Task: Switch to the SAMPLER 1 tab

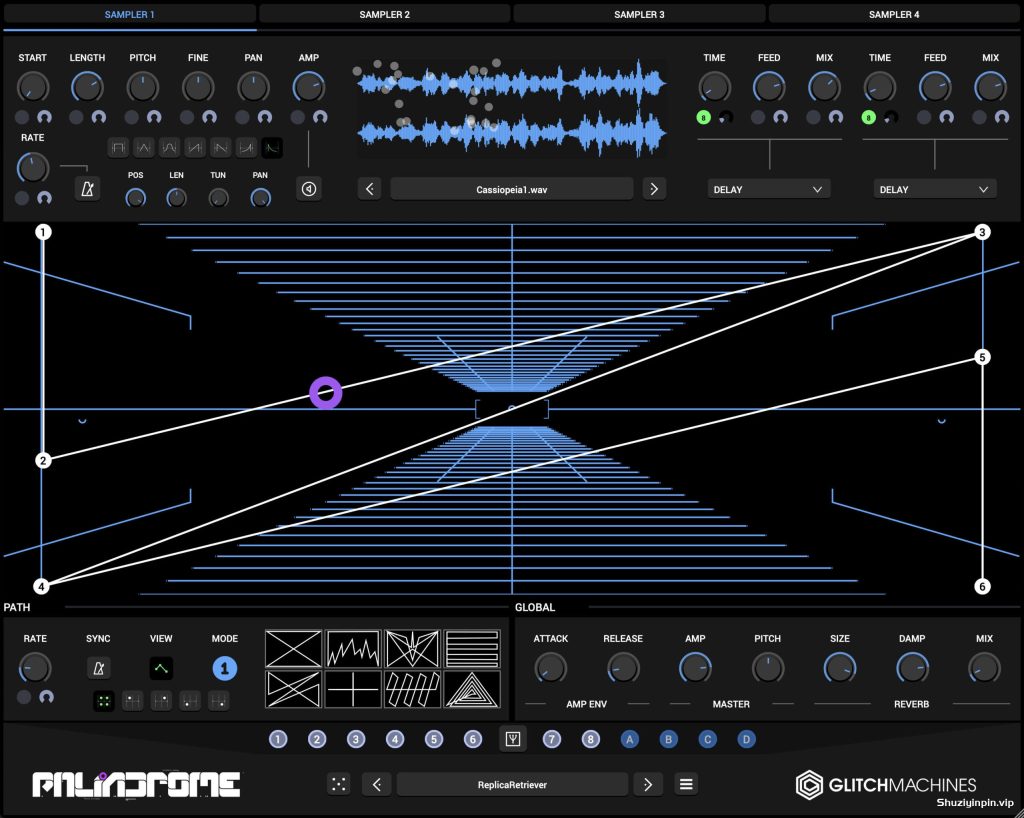Action: tap(129, 14)
